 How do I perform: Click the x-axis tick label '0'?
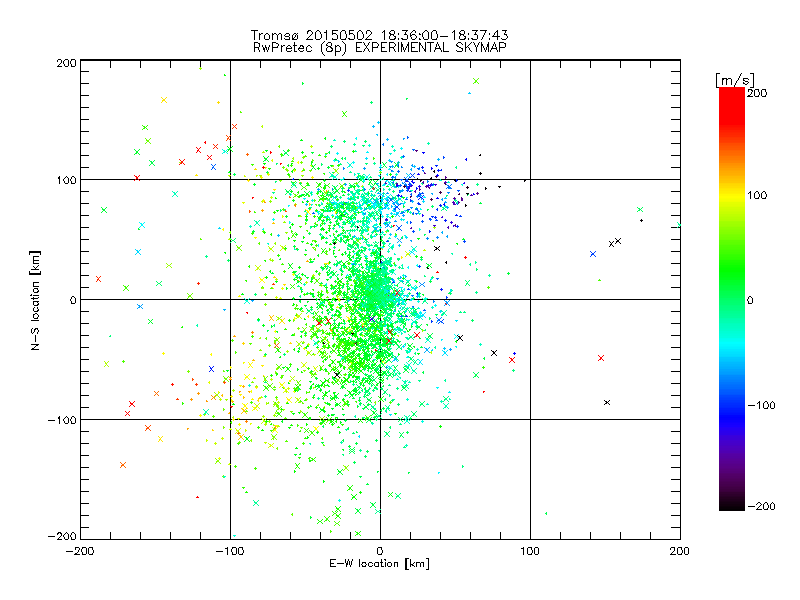380,551
